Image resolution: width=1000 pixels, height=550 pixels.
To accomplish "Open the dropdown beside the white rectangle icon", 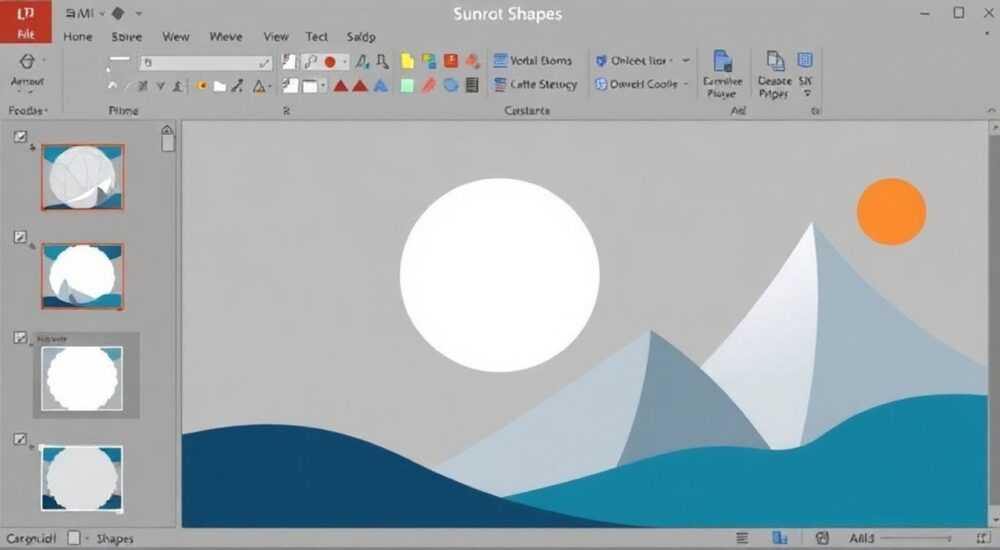I will [323, 86].
